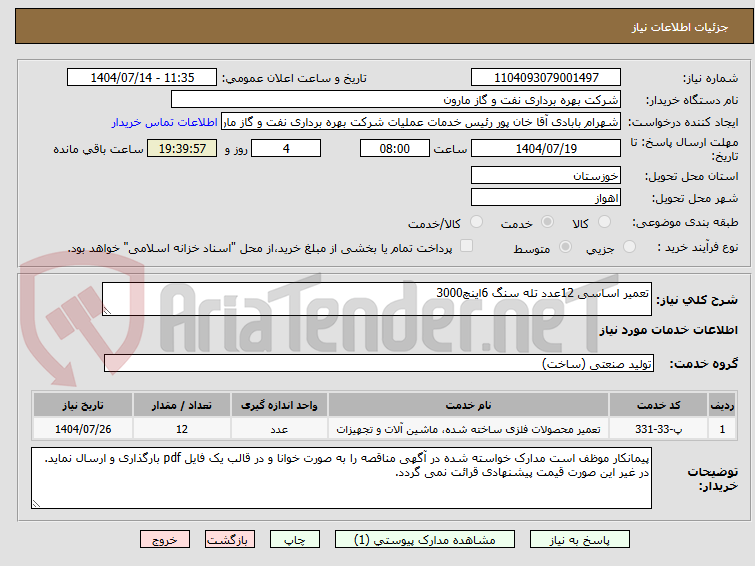Click the remaining days field showing 4
This screenshot has height=566, width=755.
coord(286,148)
